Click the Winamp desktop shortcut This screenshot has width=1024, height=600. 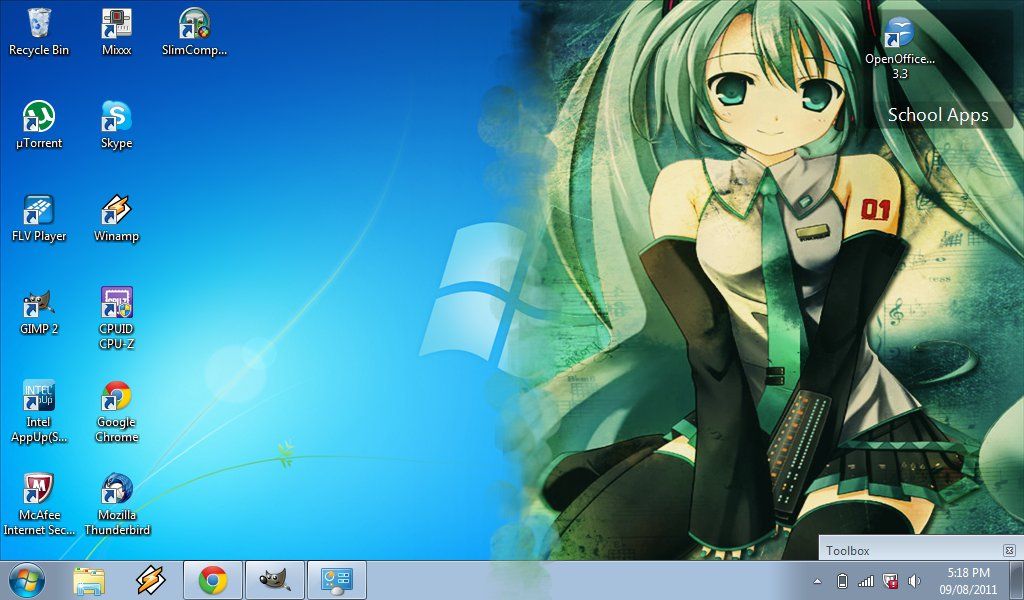(116, 218)
